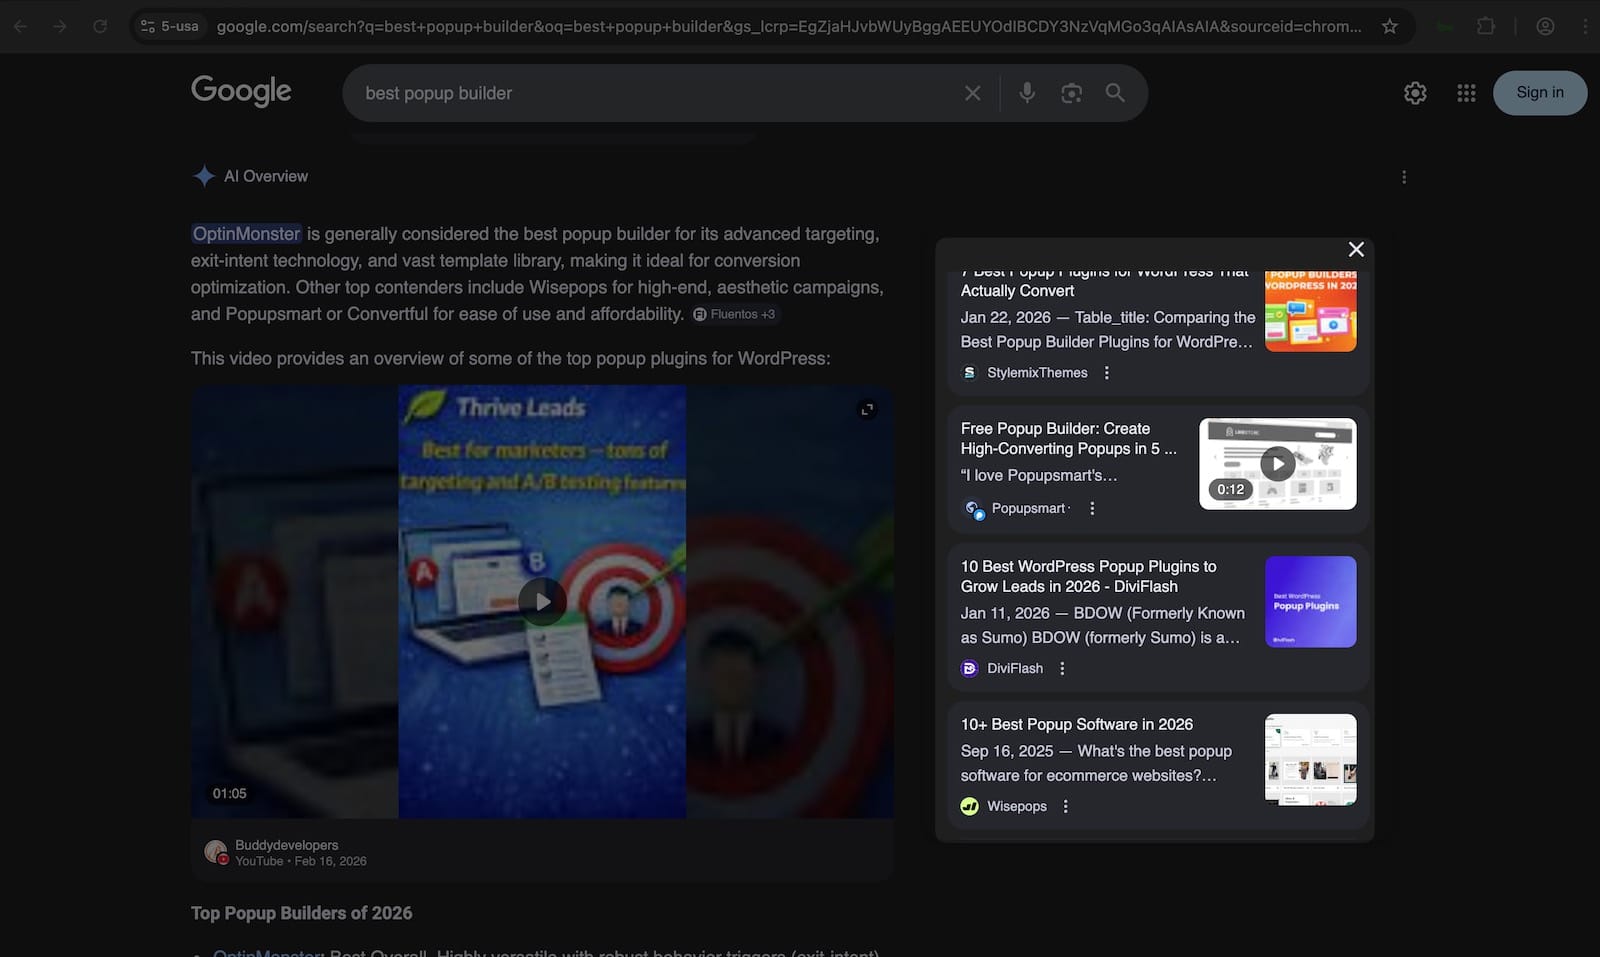This screenshot has height=957, width=1600.
Task: Close the videos sidebar panel
Action: pos(1356,249)
